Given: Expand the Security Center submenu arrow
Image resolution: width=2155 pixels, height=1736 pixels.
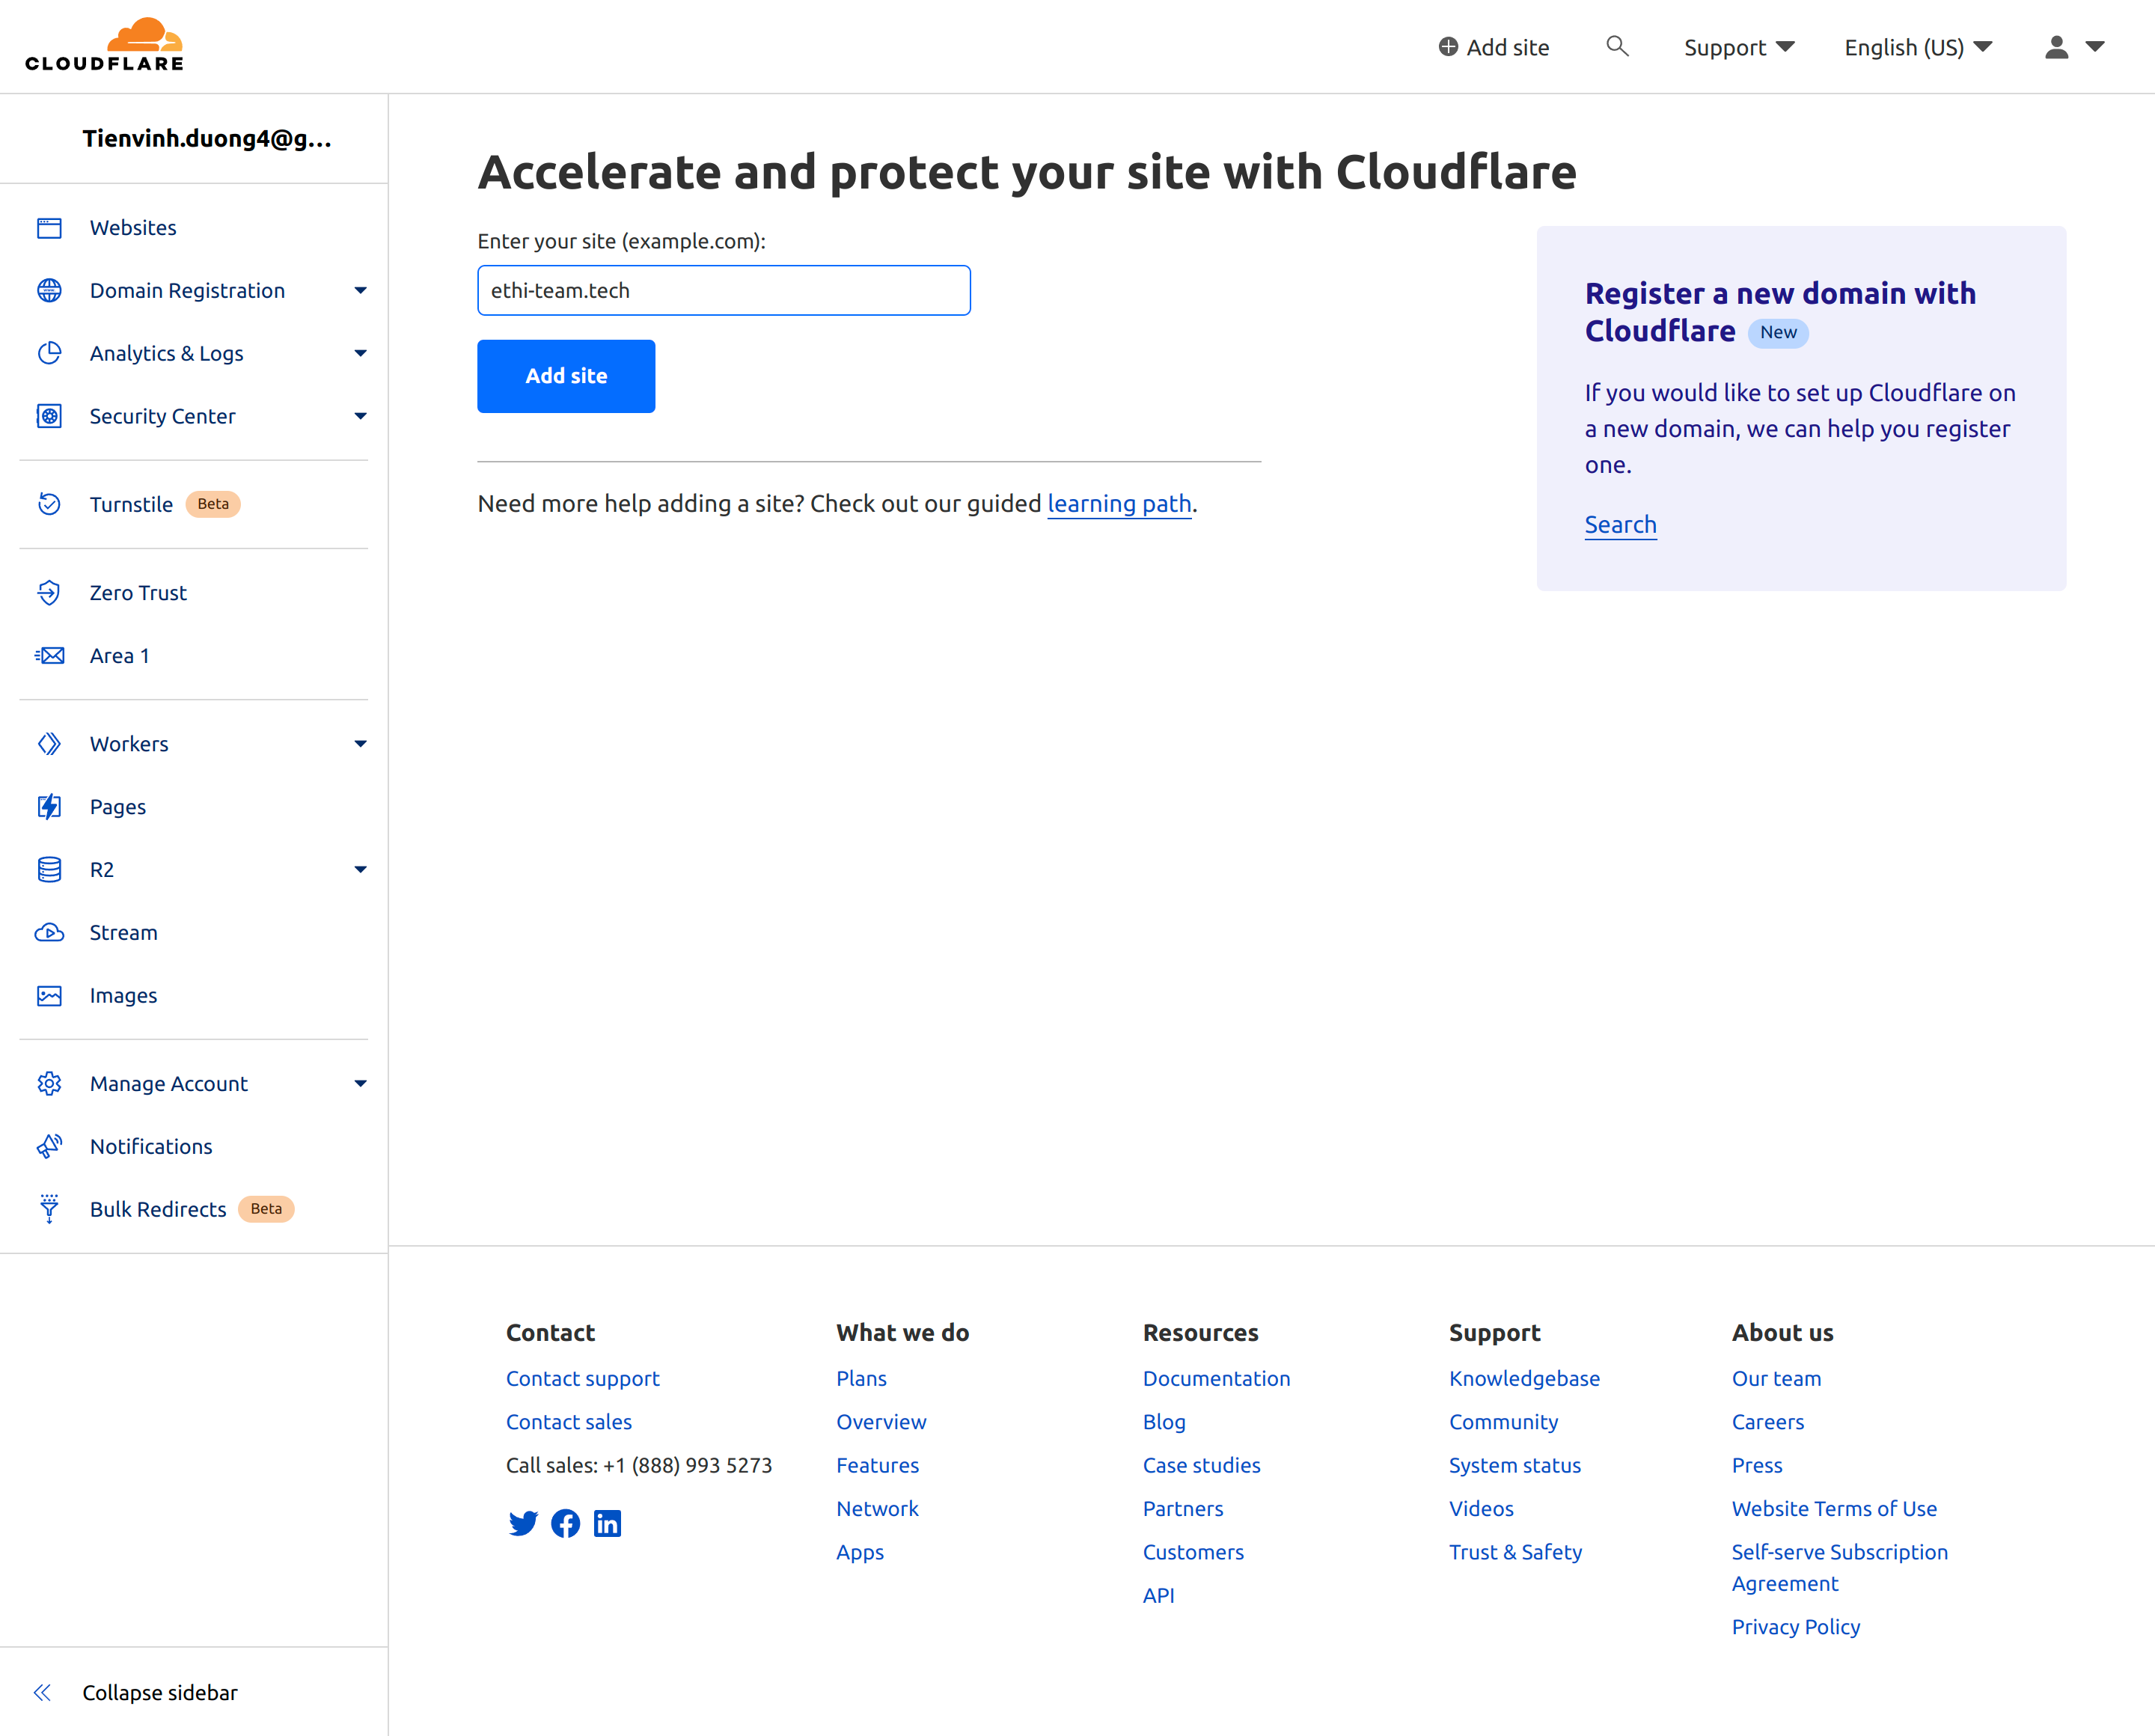Looking at the screenshot, I should (x=360, y=416).
